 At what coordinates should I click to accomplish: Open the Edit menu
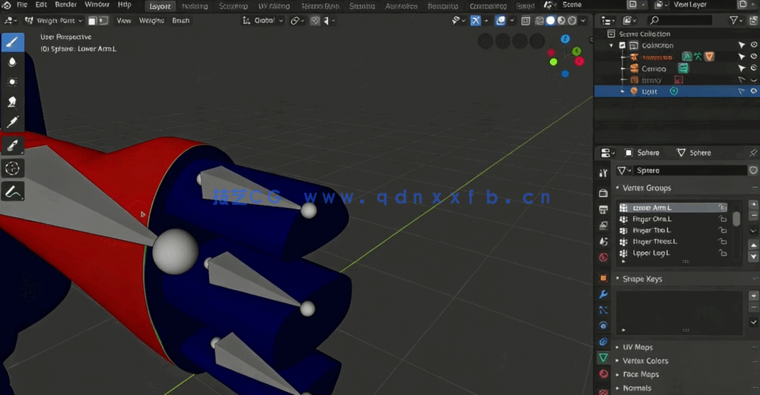point(41,5)
